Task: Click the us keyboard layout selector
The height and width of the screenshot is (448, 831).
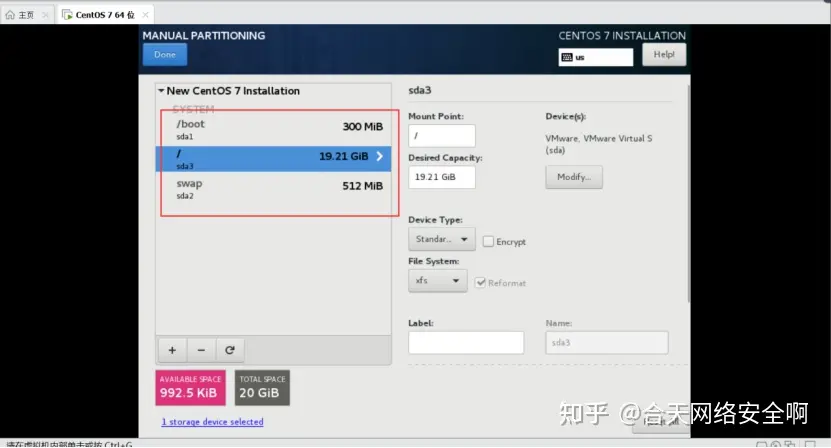Action: pos(596,57)
